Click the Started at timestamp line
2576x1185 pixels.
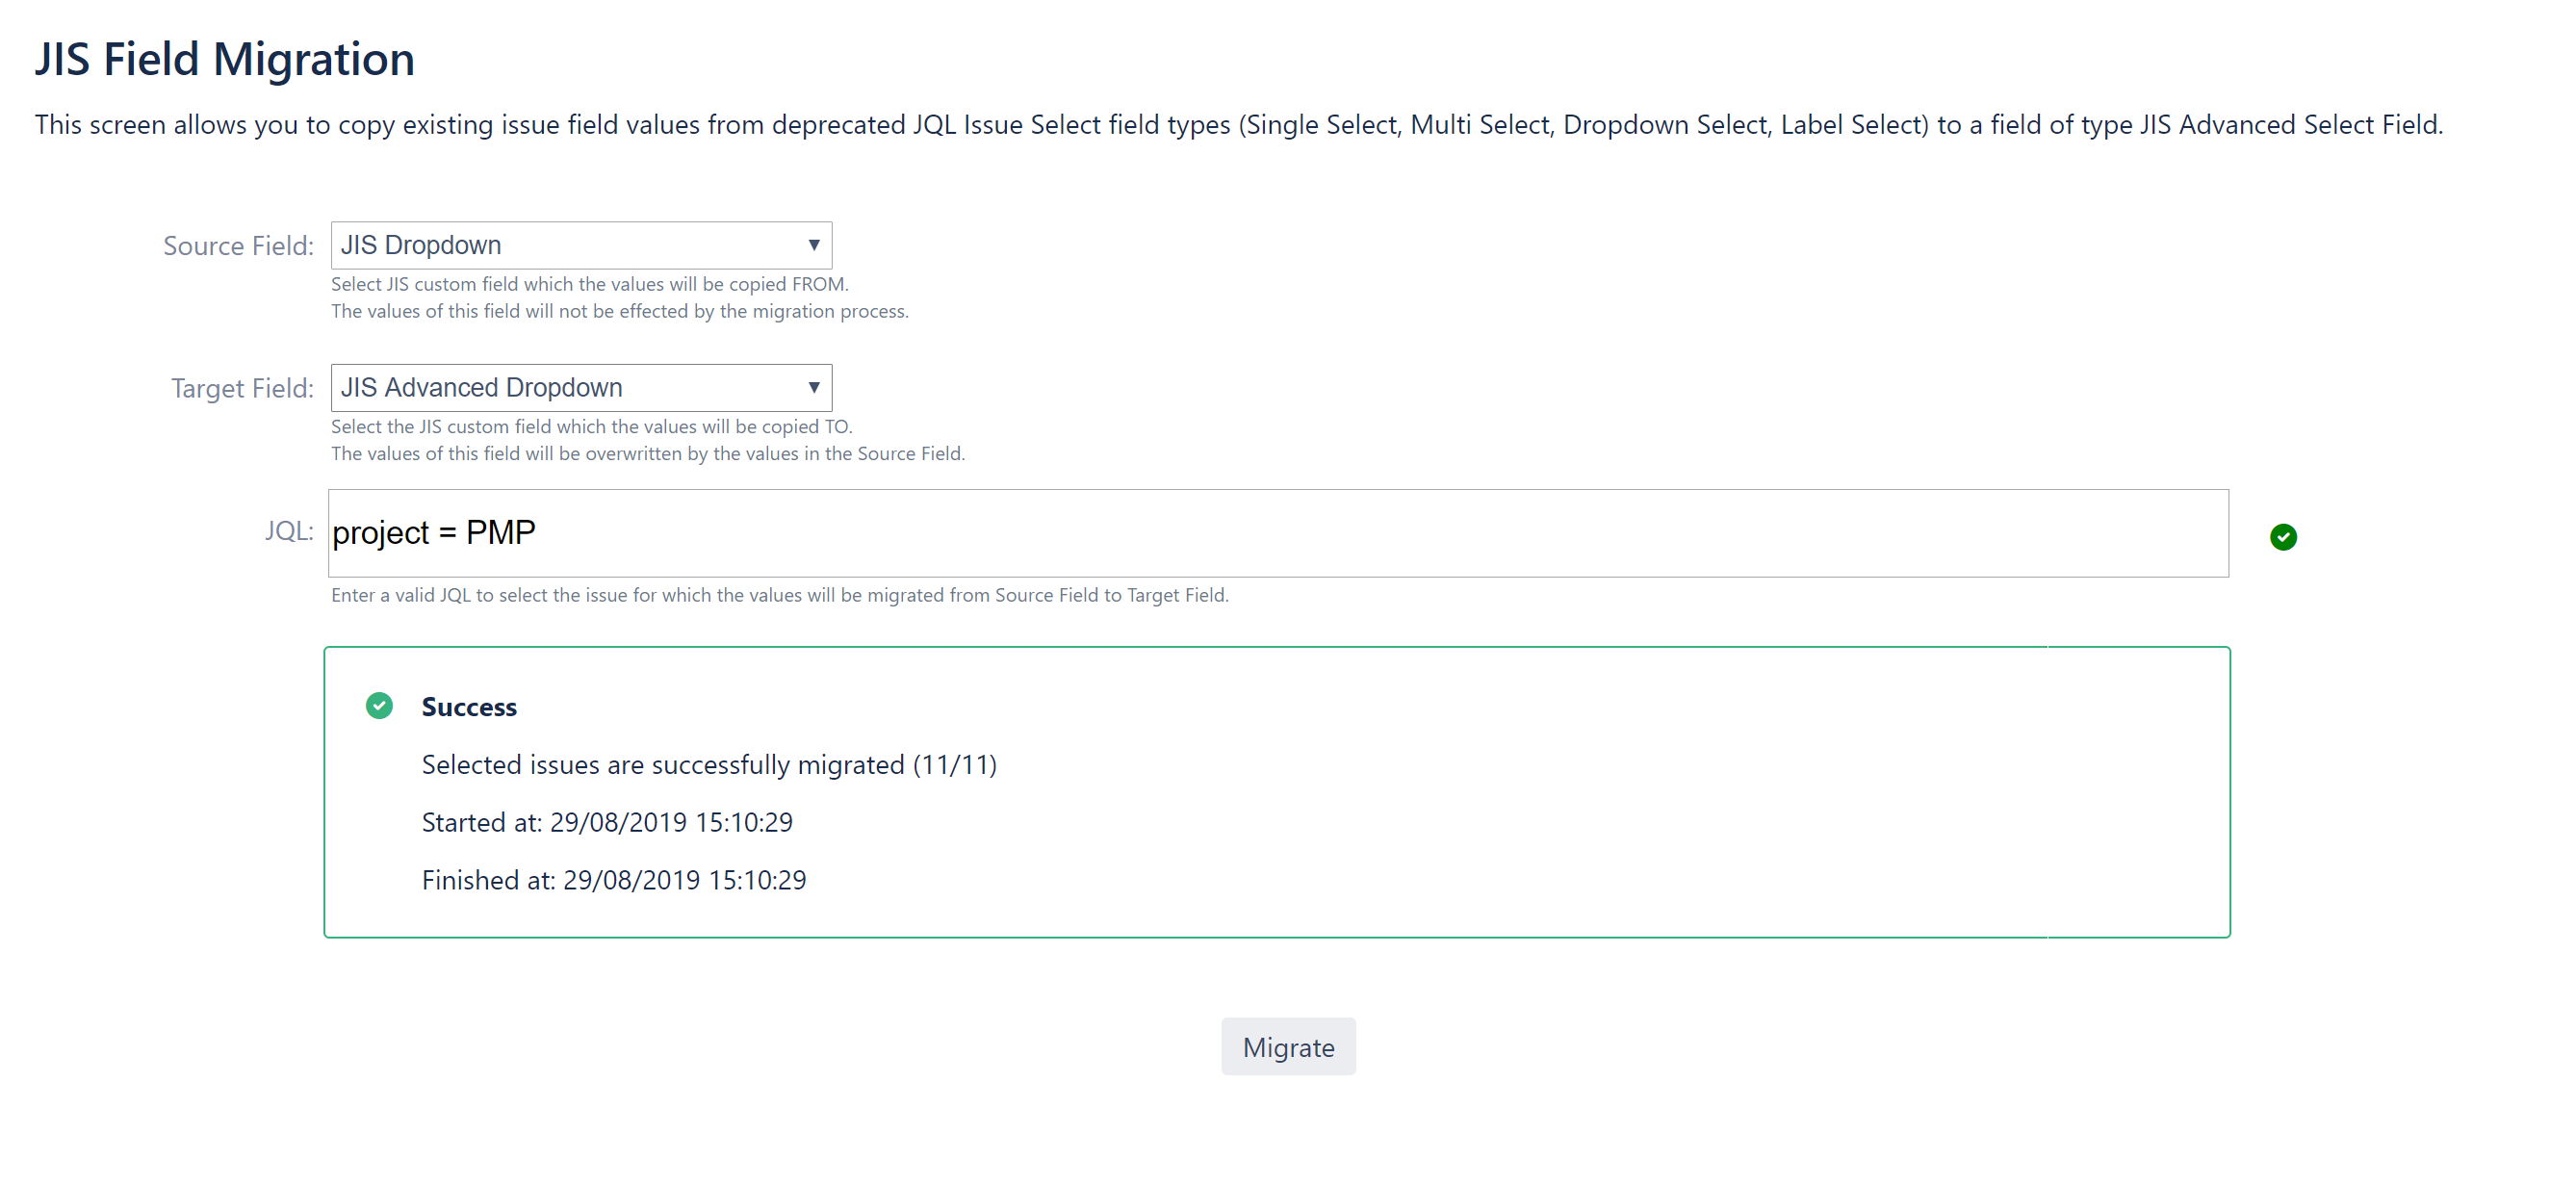(607, 822)
